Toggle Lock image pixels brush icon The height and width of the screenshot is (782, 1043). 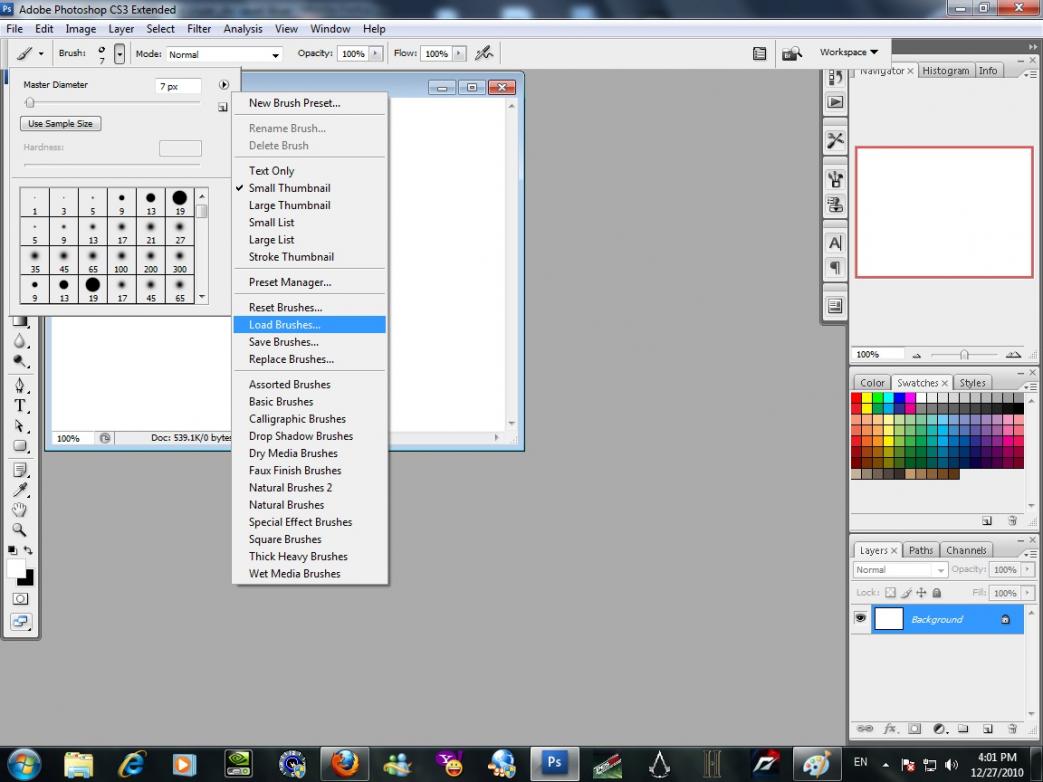[906, 592]
